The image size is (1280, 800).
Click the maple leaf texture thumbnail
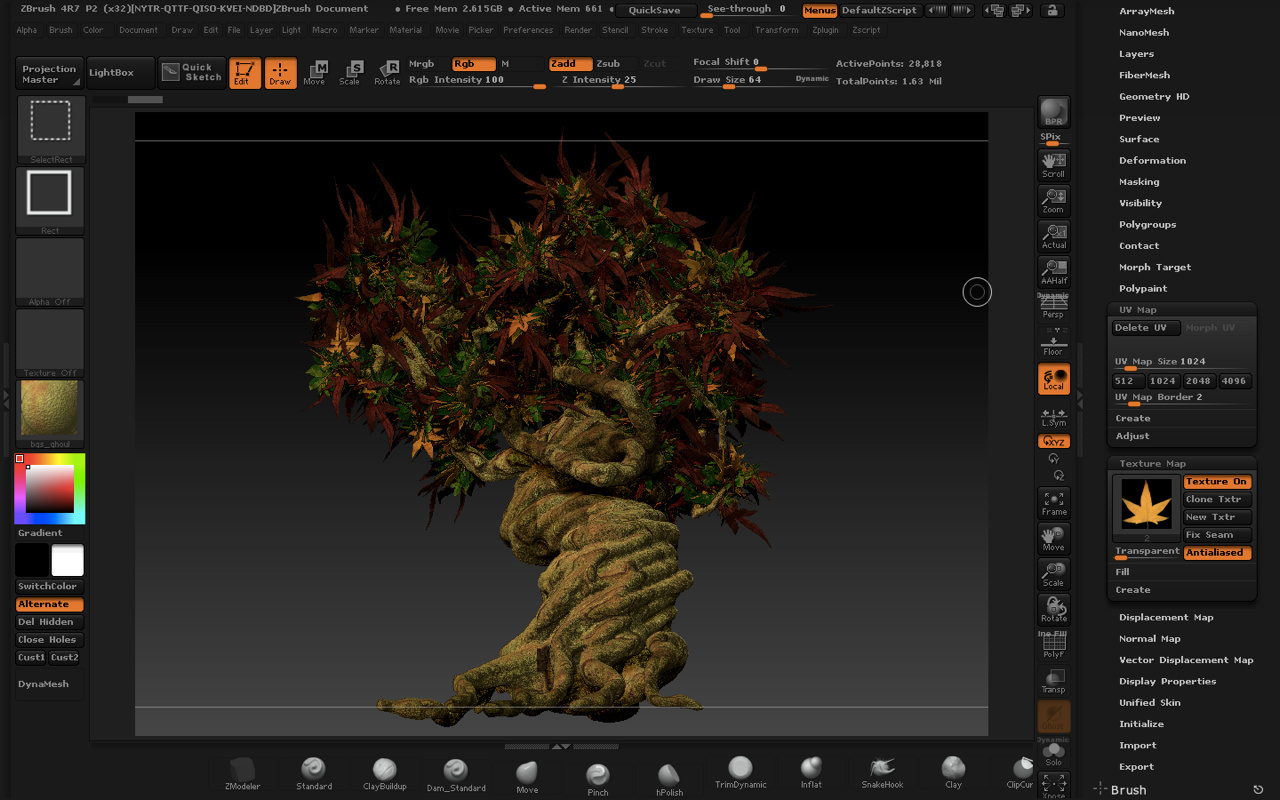click(1146, 505)
